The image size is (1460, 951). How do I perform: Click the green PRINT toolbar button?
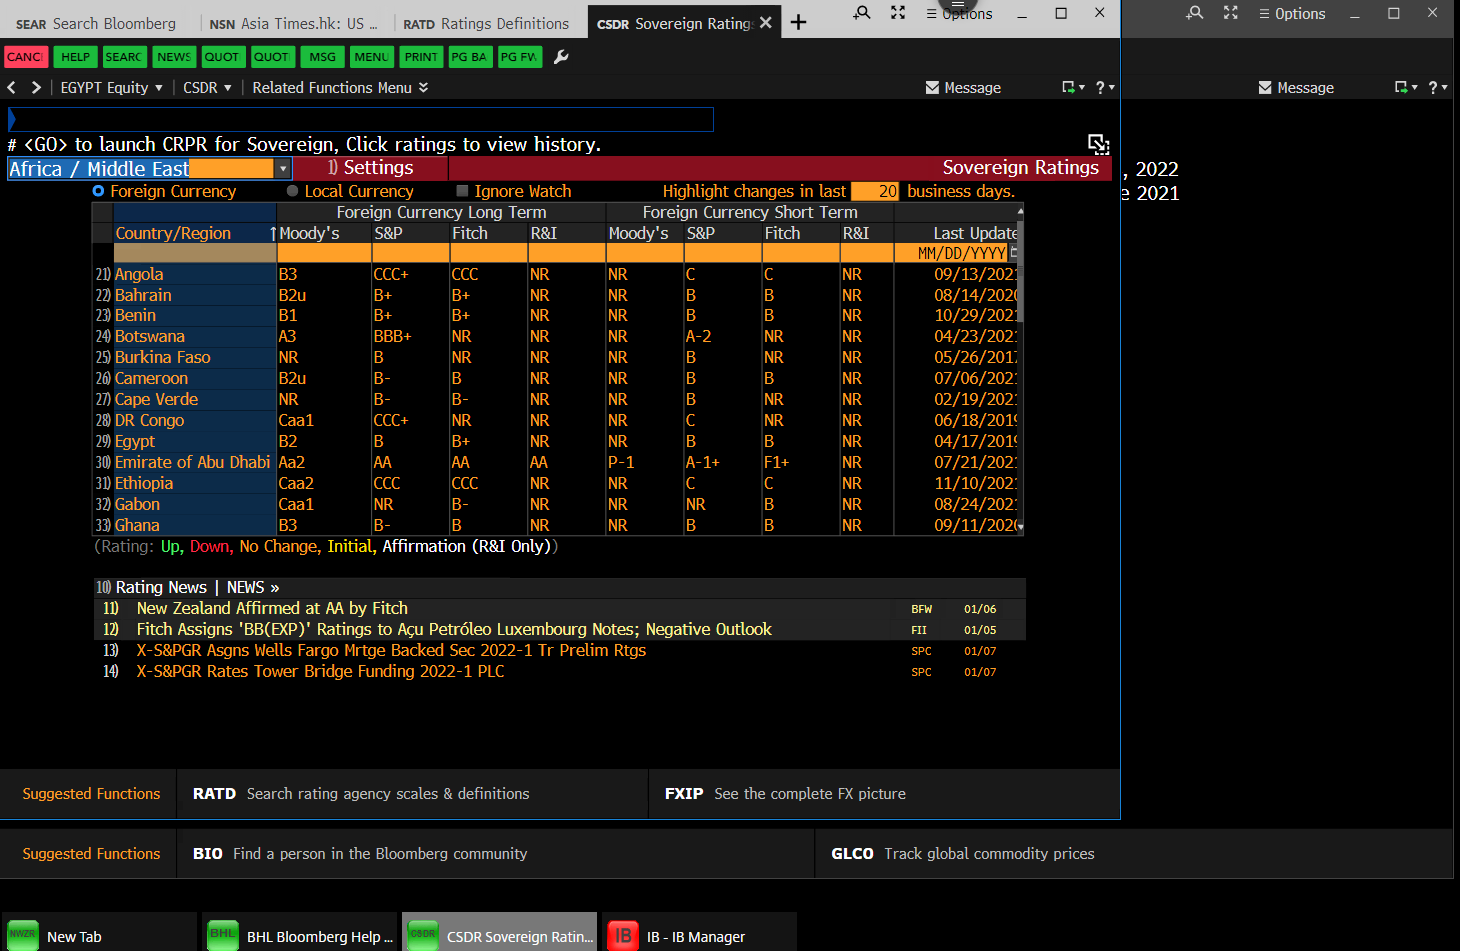[421, 57]
